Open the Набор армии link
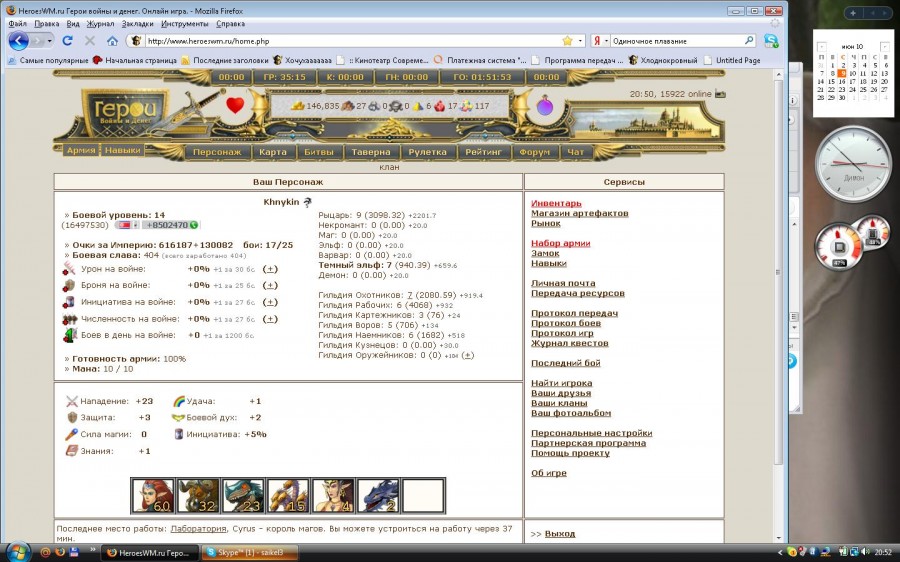Image resolution: width=900 pixels, height=562 pixels. (x=561, y=243)
